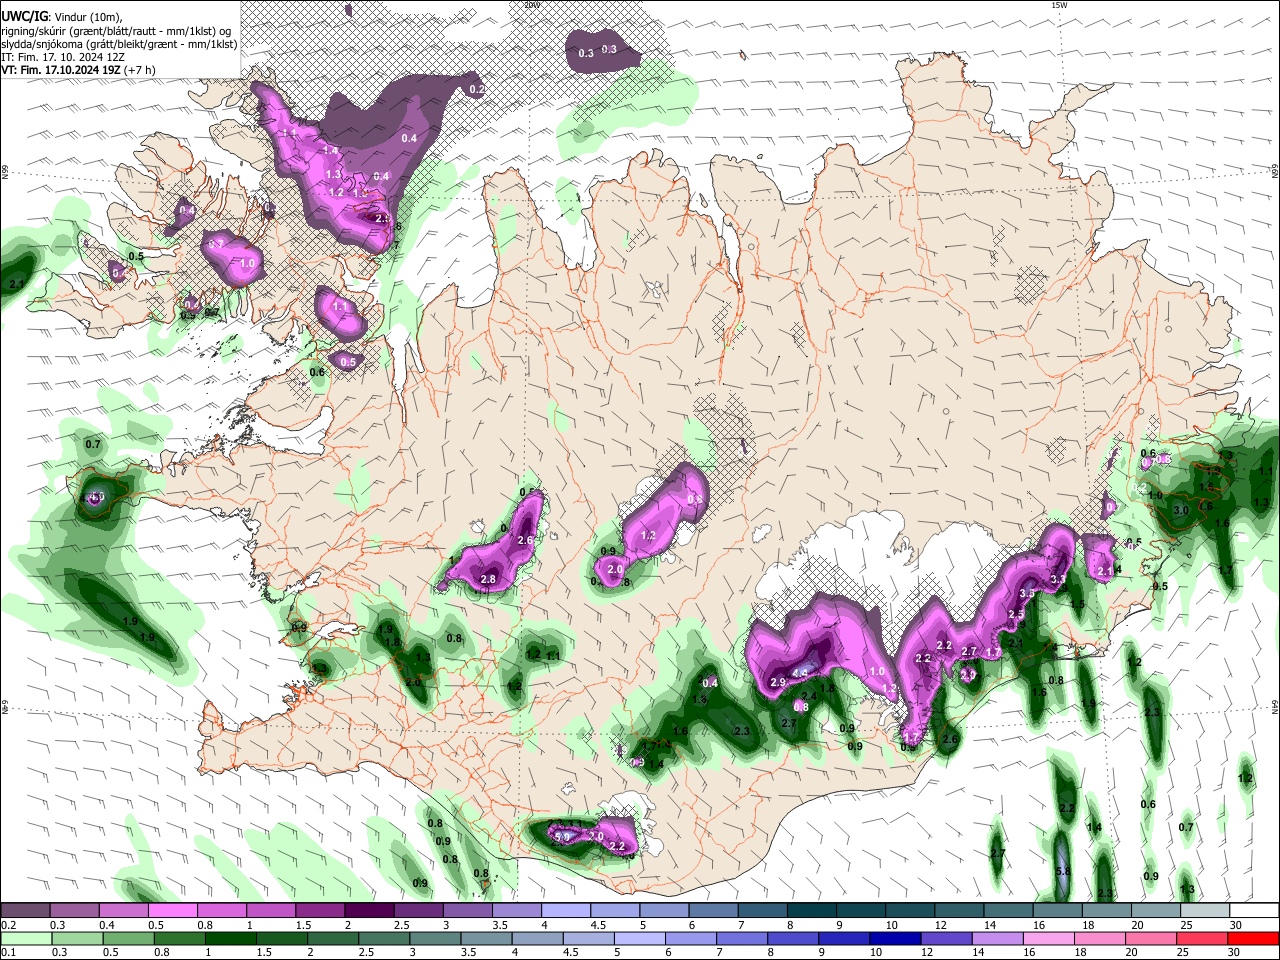Click the '15W' longitude label at the top edge
Image resolution: width=1280 pixels, height=960 pixels.
coord(1059,5)
